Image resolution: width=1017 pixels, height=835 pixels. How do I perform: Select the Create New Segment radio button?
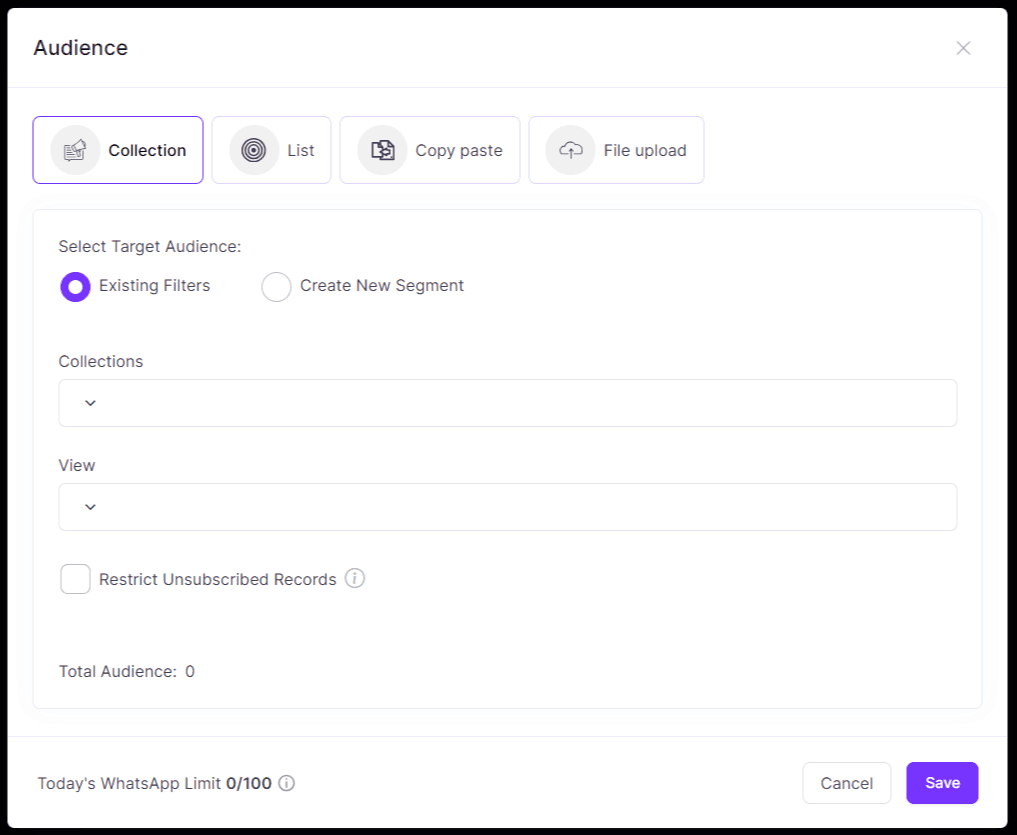click(276, 286)
